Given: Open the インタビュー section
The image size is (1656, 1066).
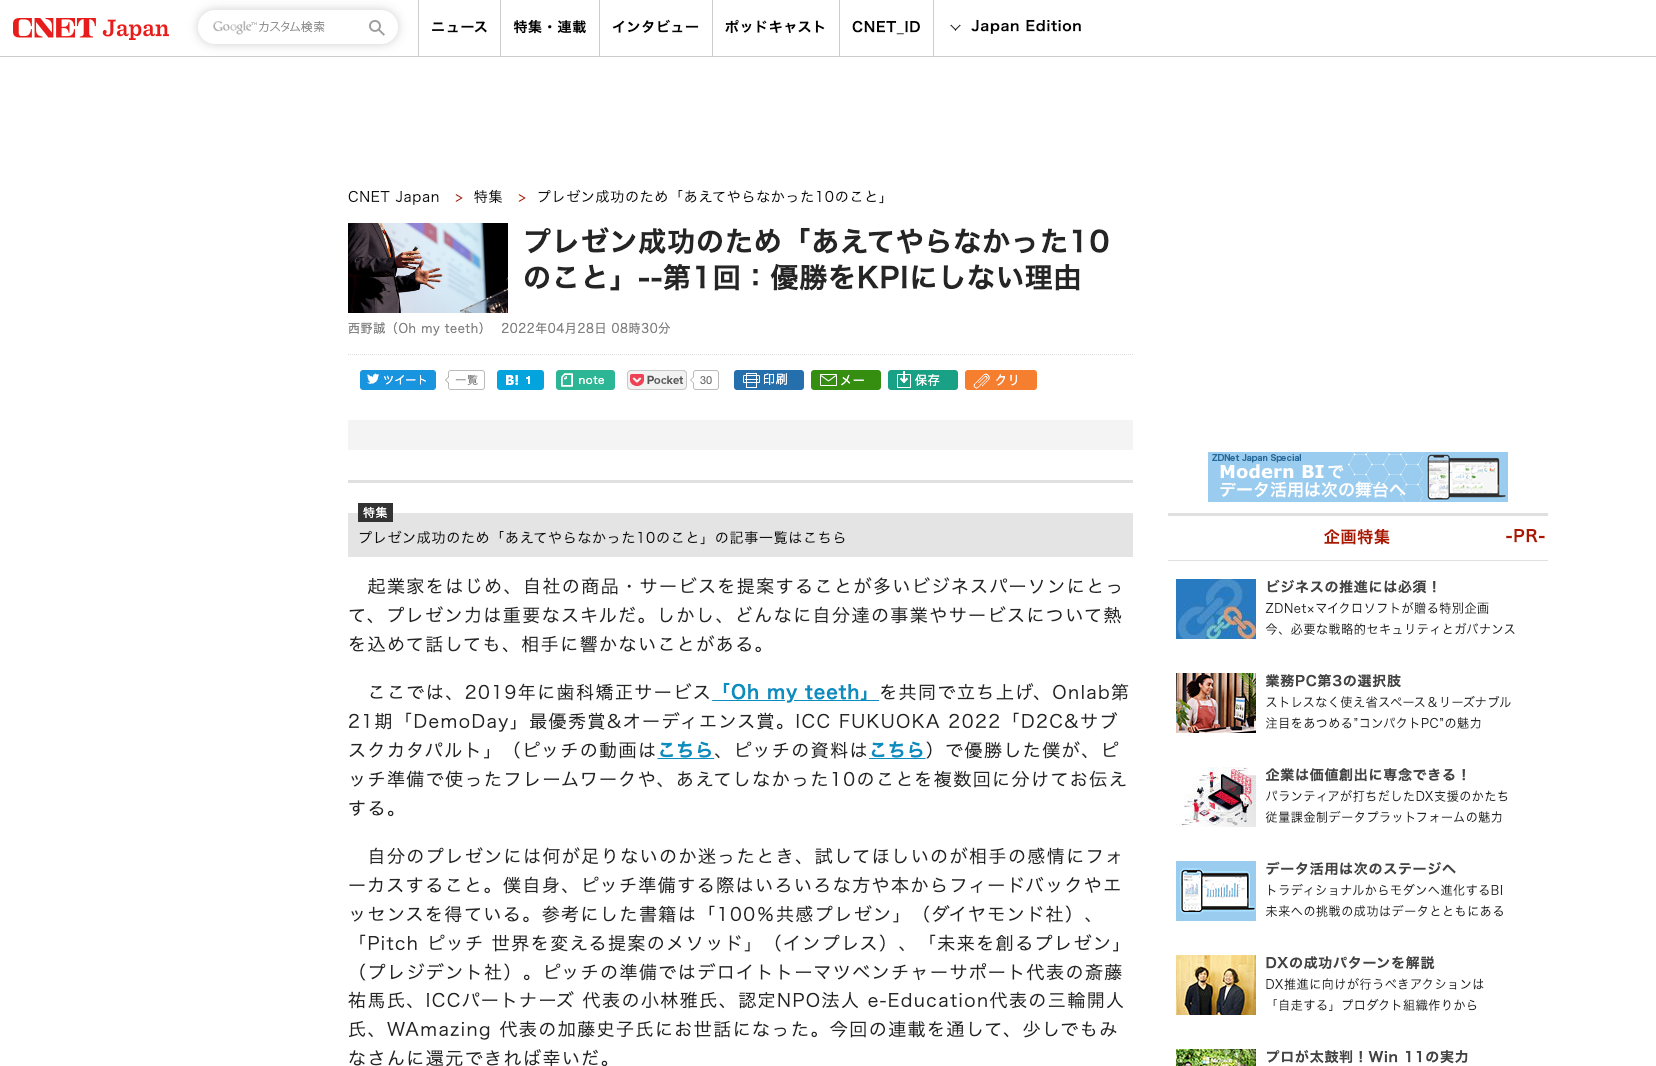Looking at the screenshot, I should [x=655, y=27].
